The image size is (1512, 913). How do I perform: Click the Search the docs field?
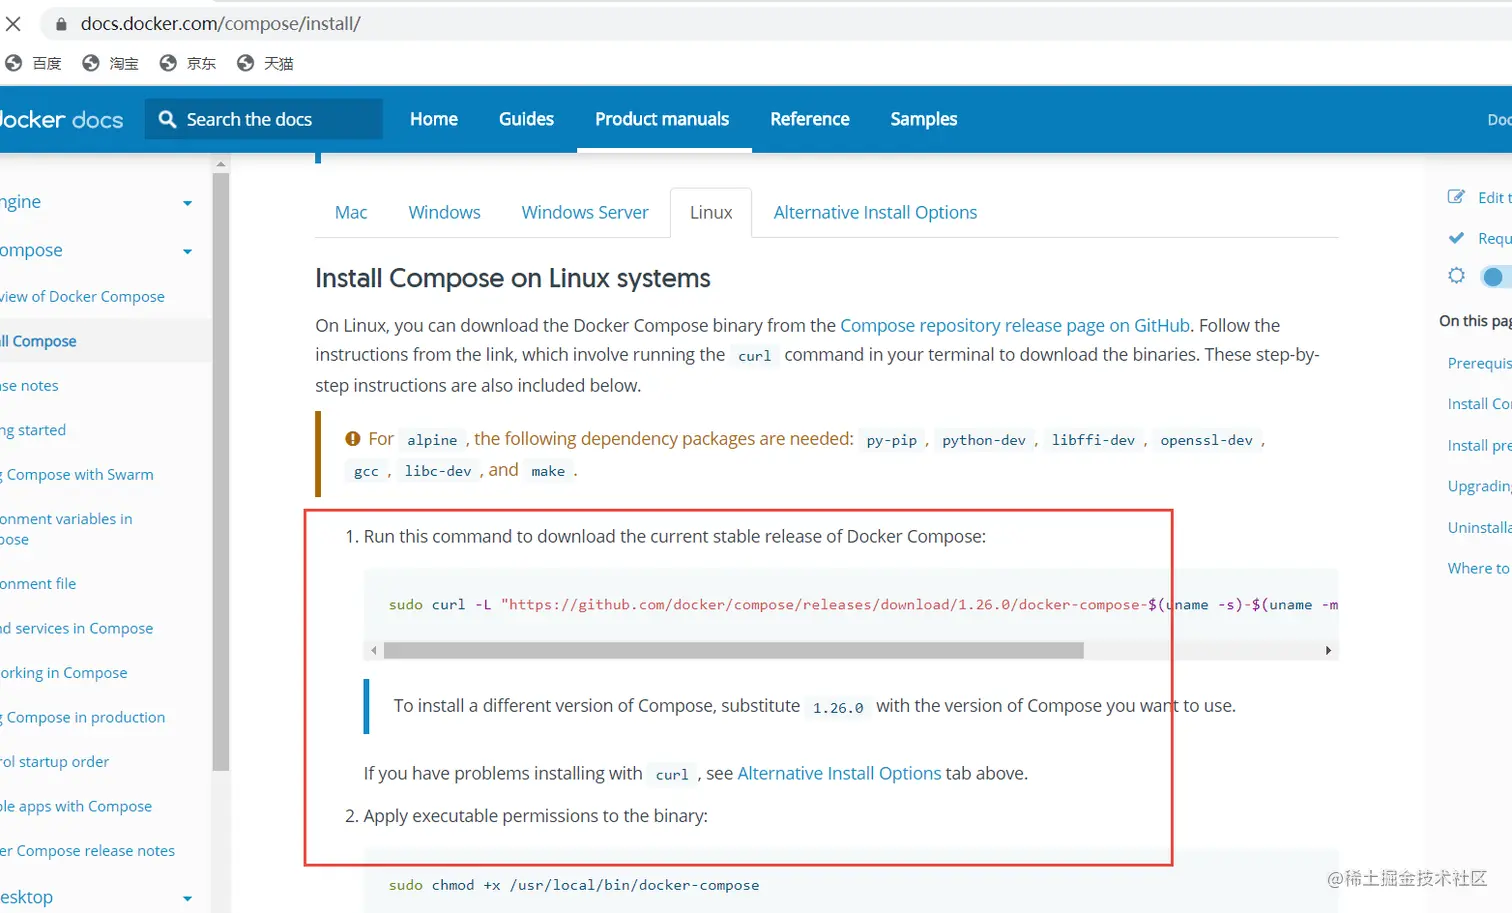click(x=264, y=119)
